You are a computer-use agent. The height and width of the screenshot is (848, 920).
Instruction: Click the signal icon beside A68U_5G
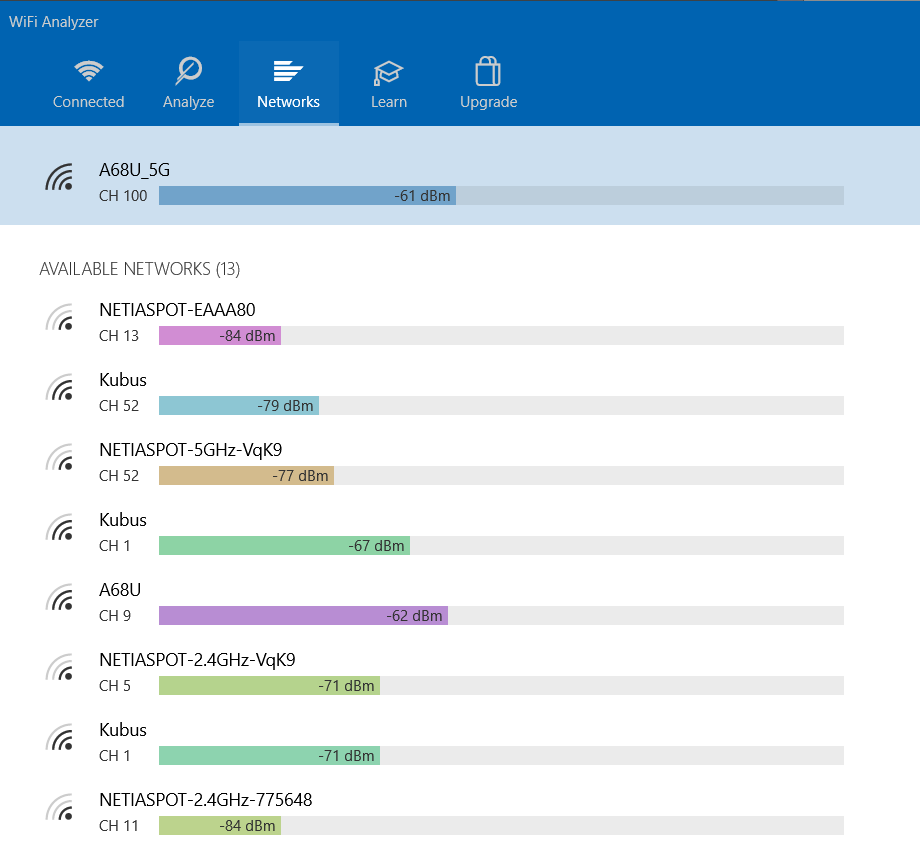click(x=60, y=178)
